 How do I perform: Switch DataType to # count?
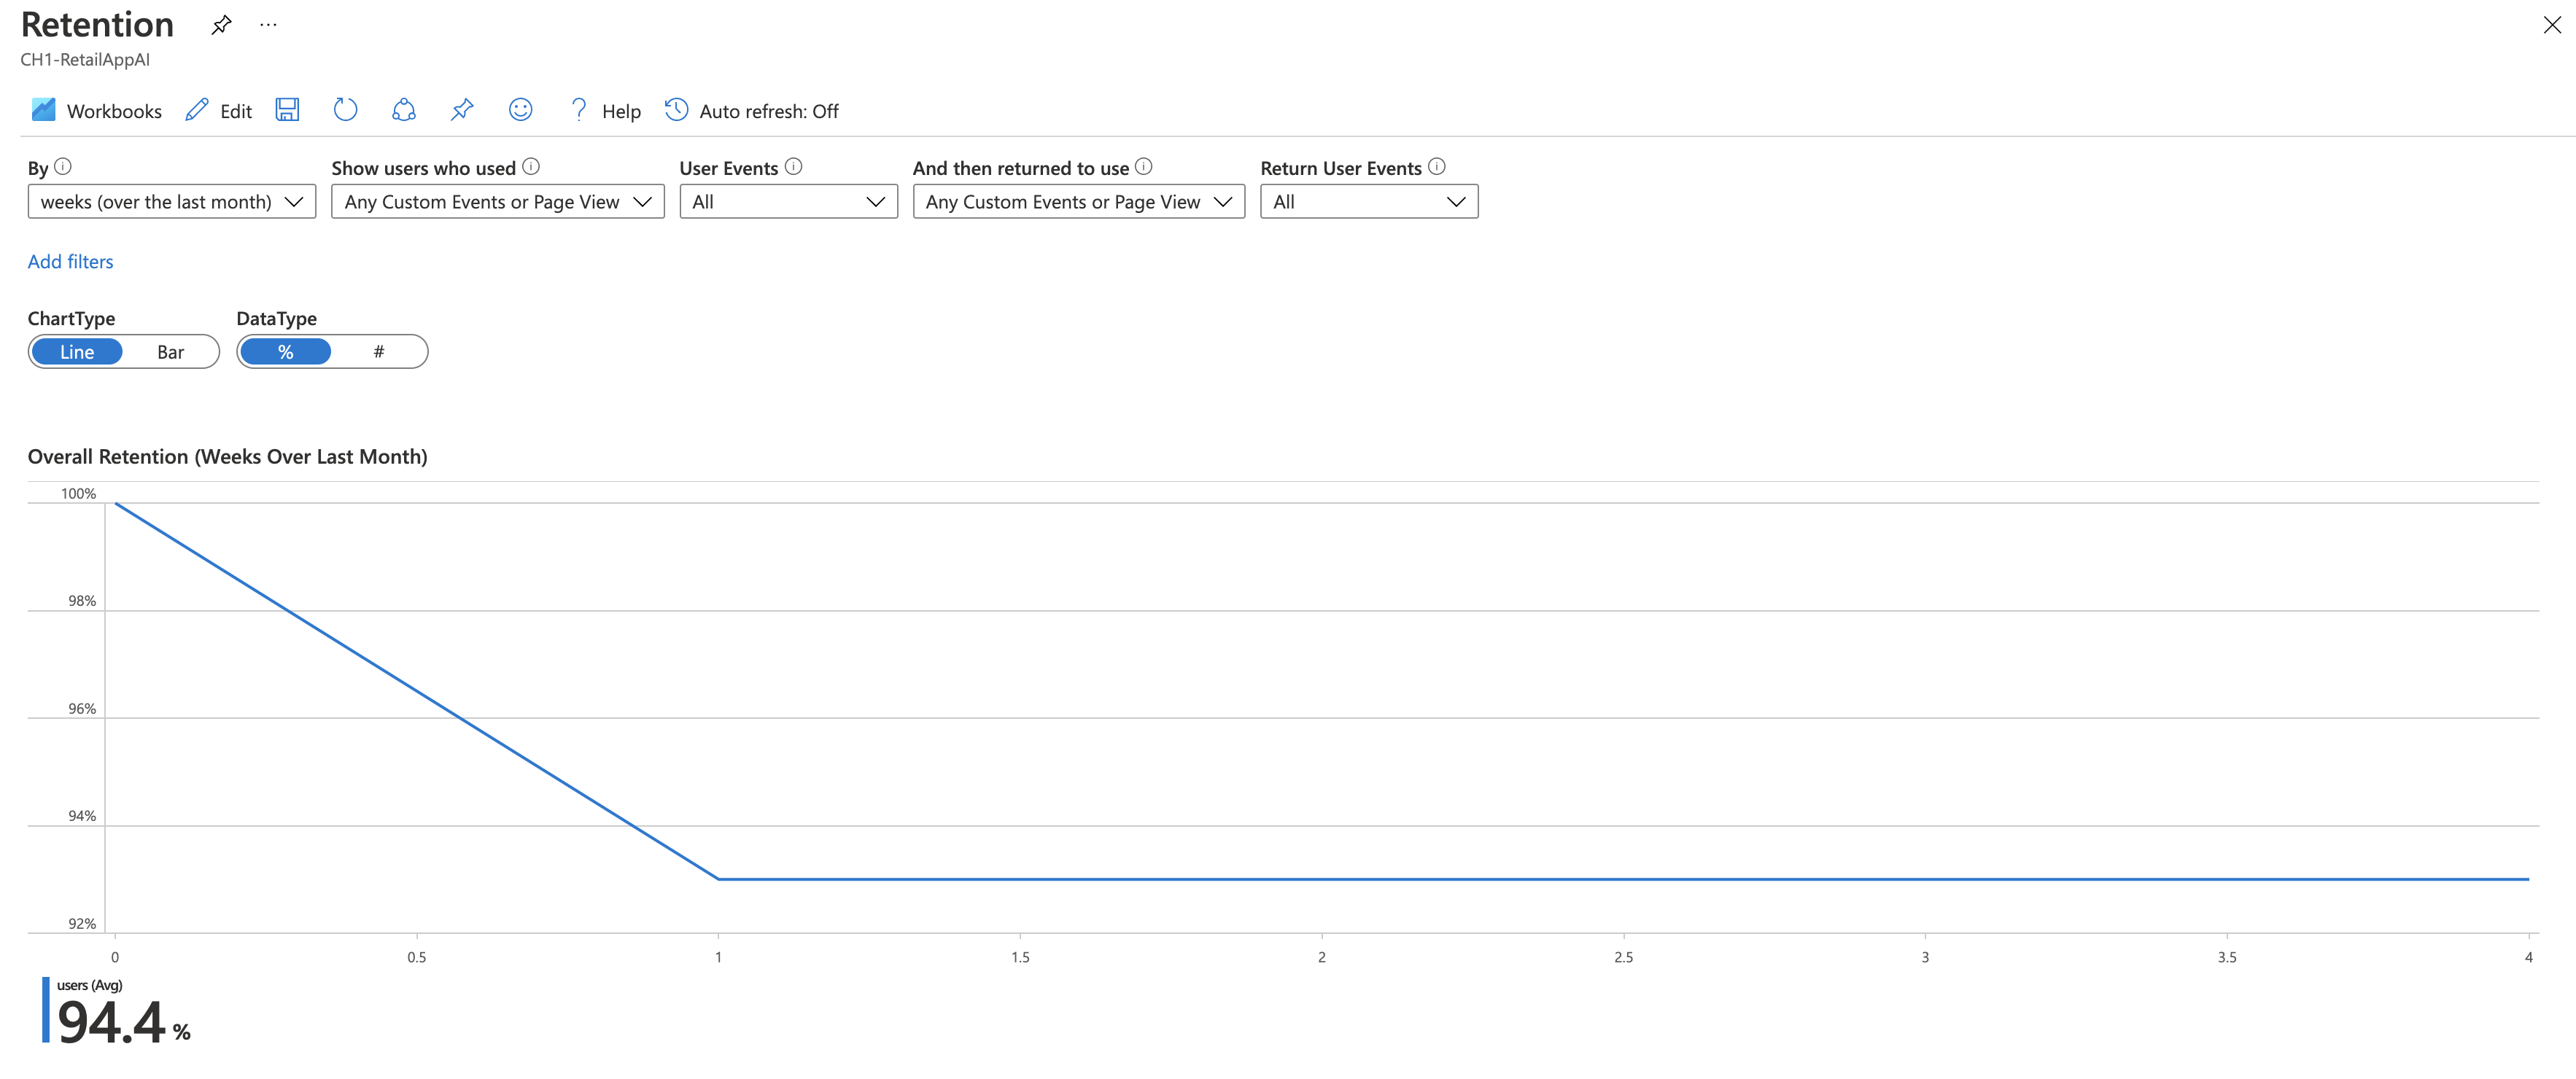(378, 352)
